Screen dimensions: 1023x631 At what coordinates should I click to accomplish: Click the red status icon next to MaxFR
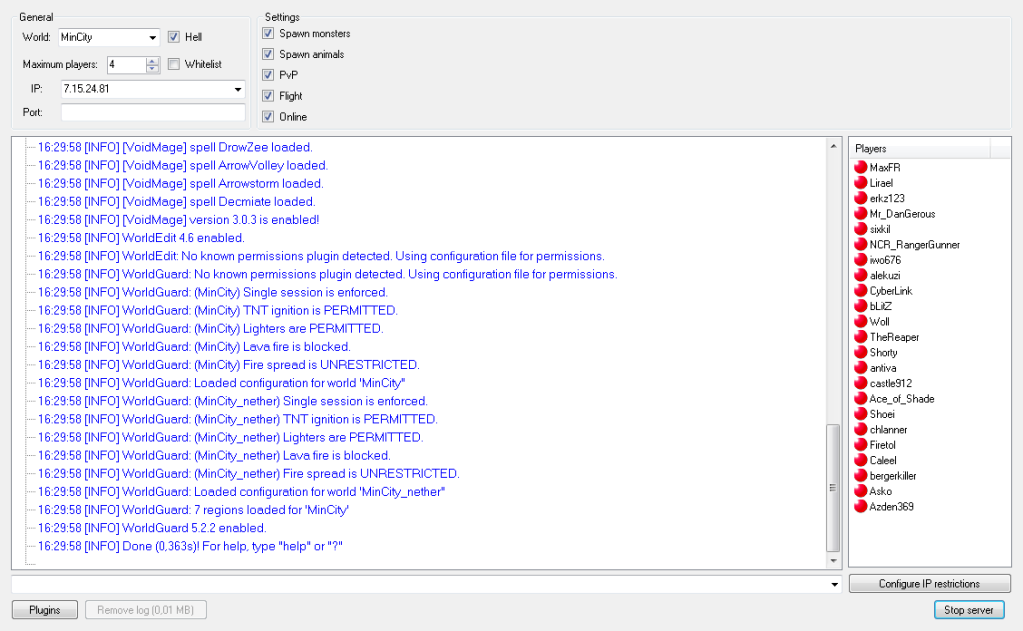coord(861,167)
